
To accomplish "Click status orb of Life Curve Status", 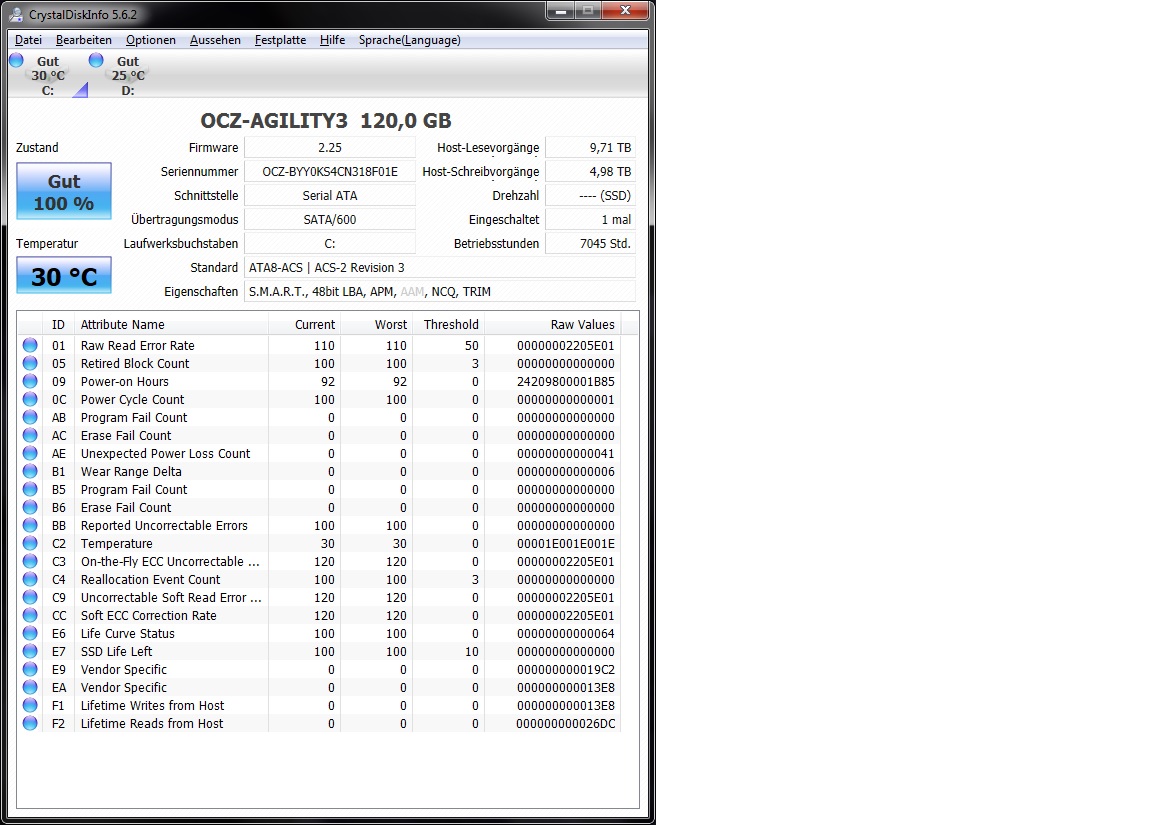I will pos(30,633).
